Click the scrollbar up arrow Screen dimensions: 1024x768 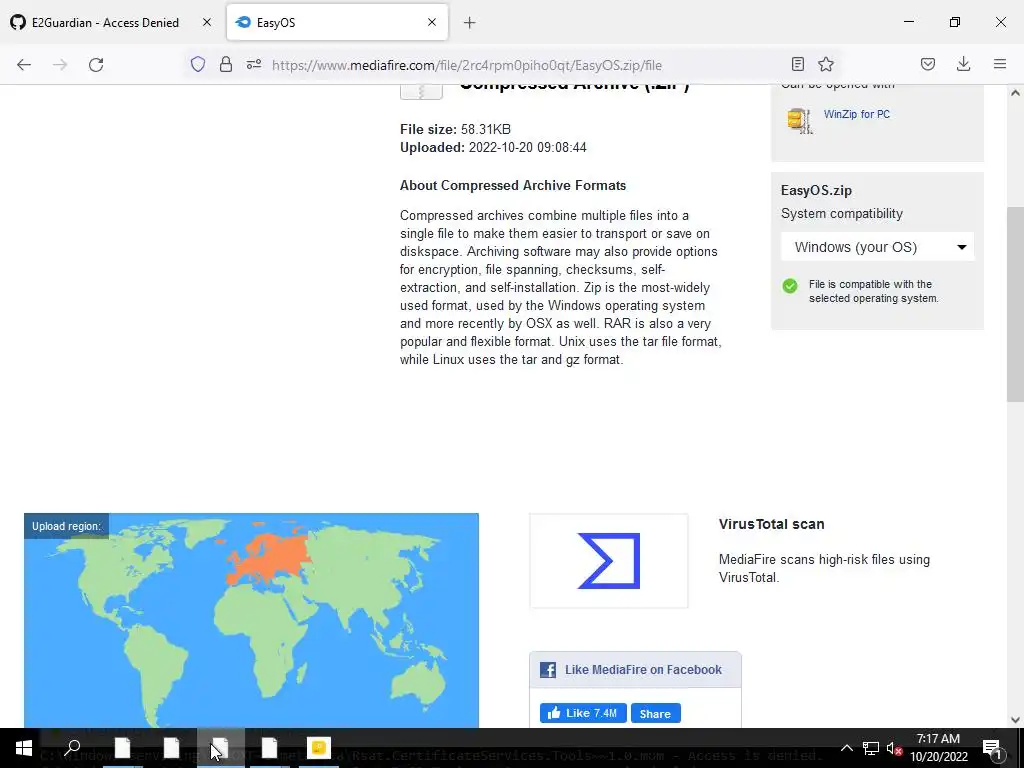point(1015,93)
